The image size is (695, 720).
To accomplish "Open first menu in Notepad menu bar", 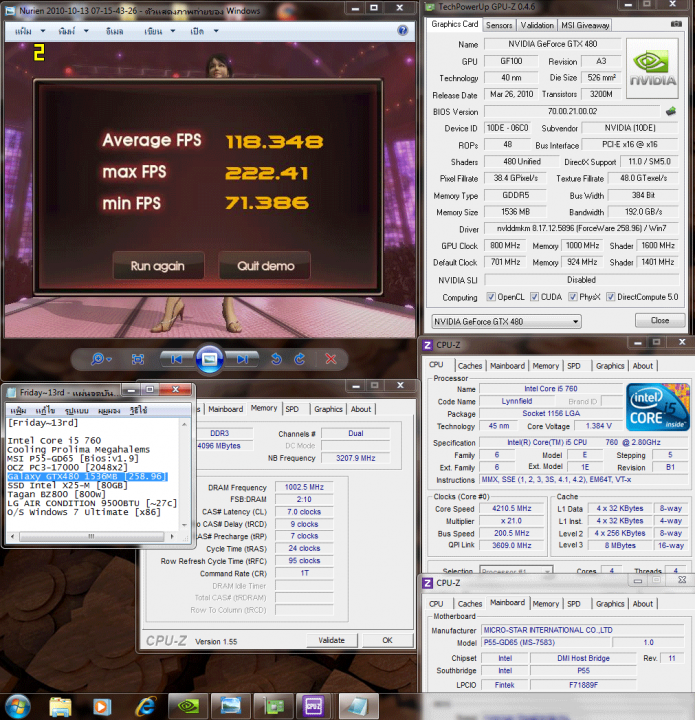I will tap(18, 410).
